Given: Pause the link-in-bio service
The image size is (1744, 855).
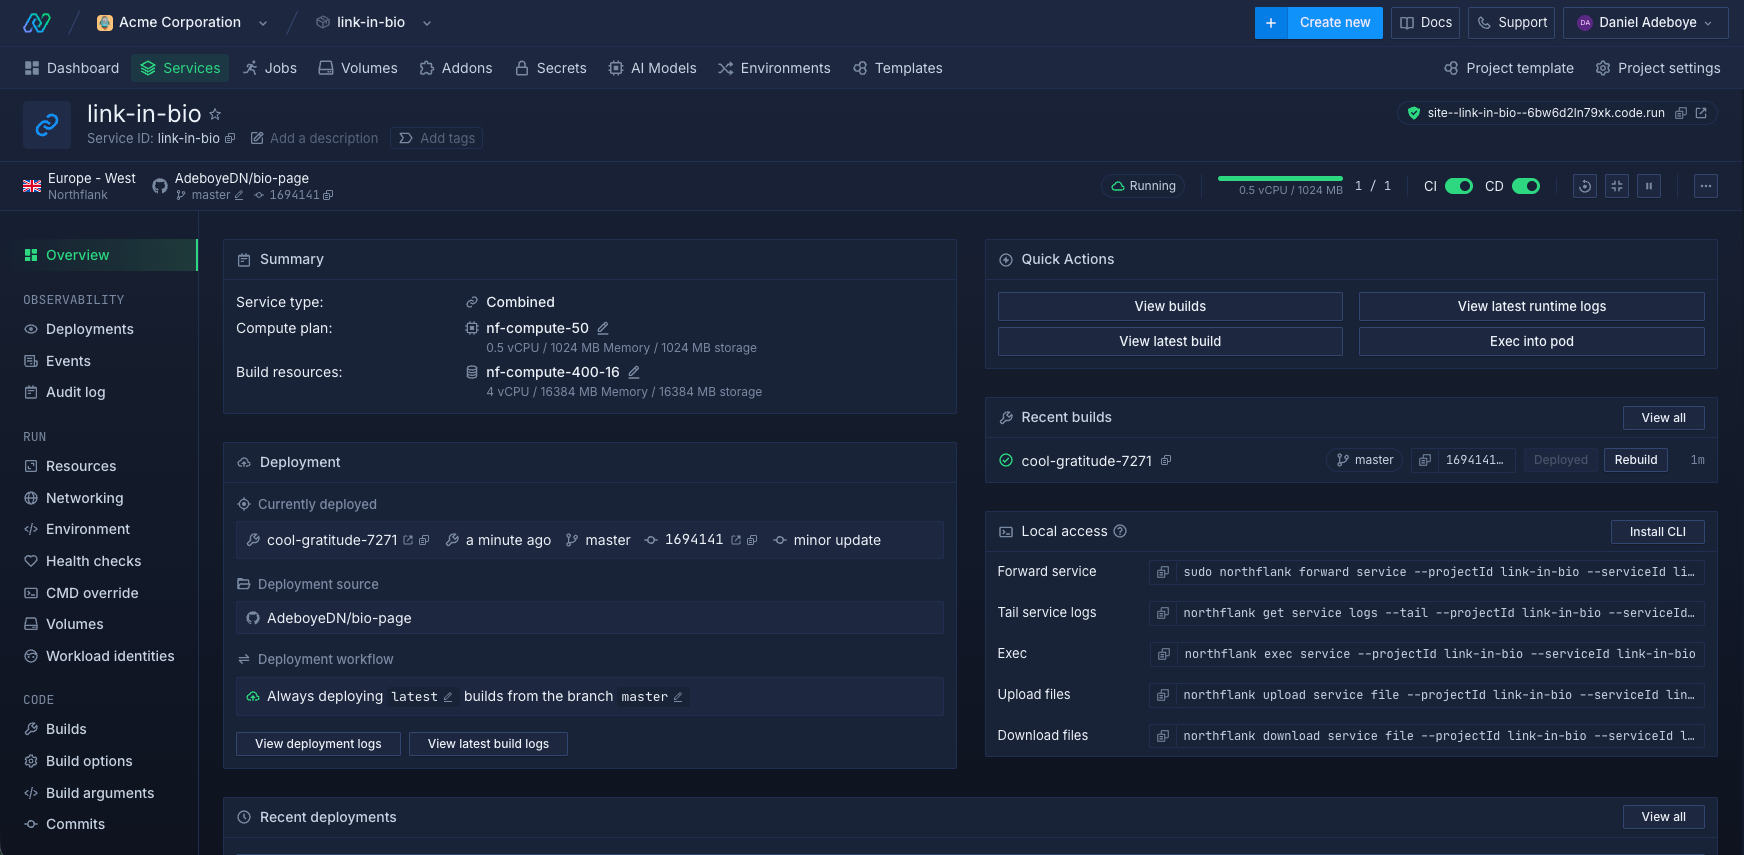Looking at the screenshot, I should click(x=1649, y=186).
